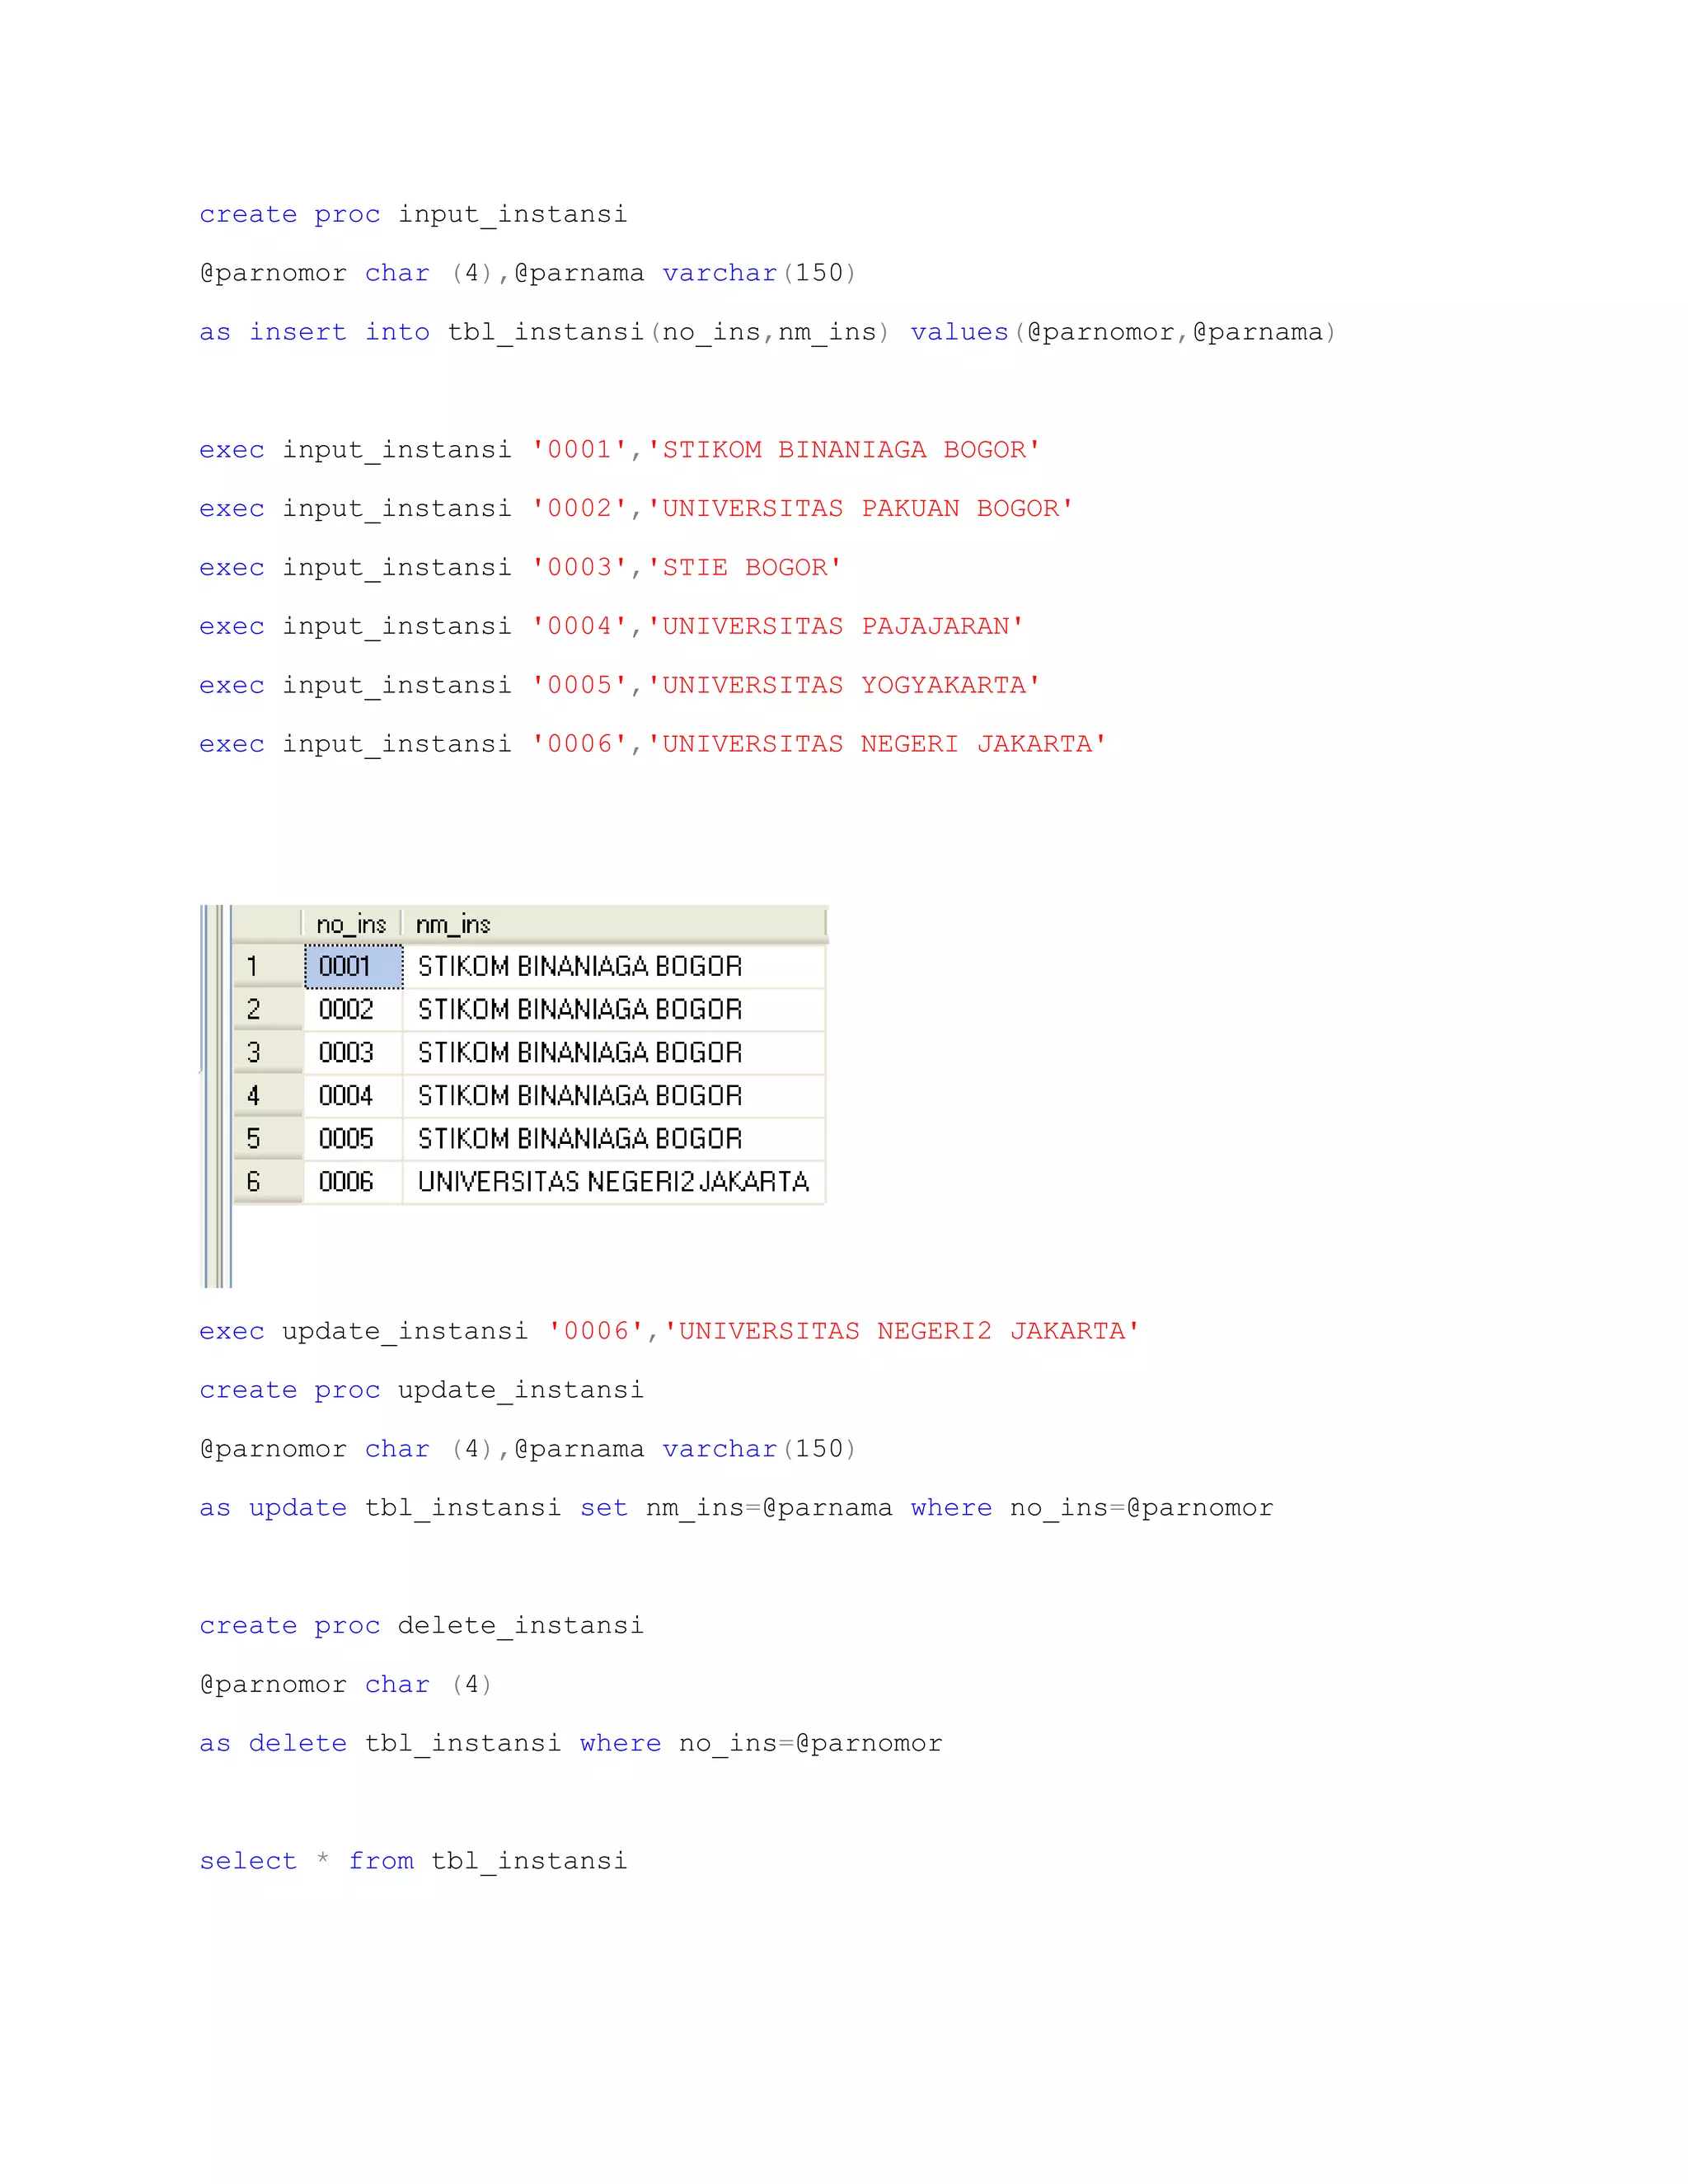Click the 'create proc delete_instansi' line
Image resolution: width=1688 pixels, height=2184 pixels.
point(421,1626)
